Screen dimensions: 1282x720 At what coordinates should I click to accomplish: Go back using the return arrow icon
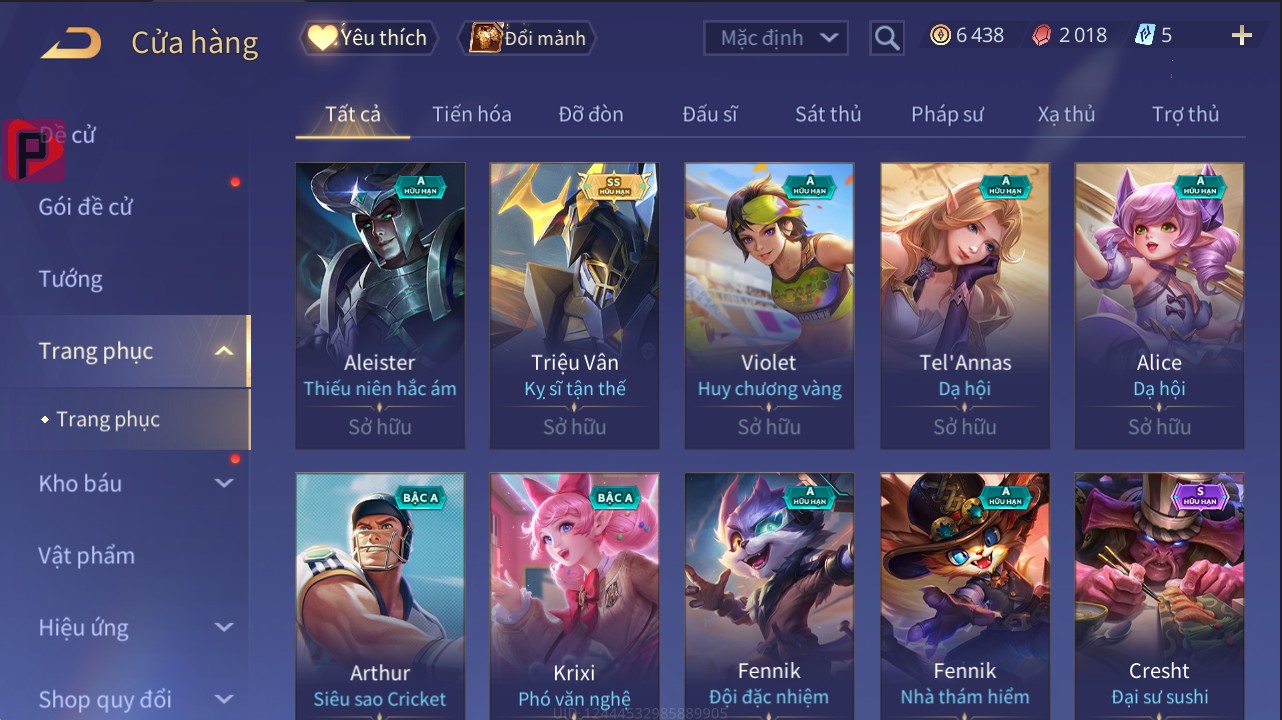point(72,44)
